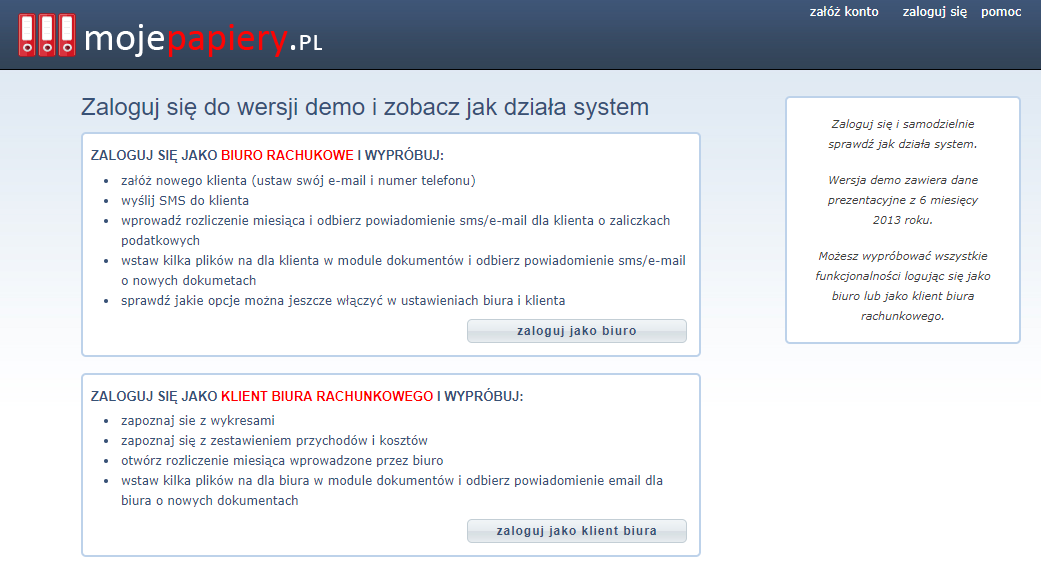Click the red 'BIURO RACHUKOWE' heading text
The height and width of the screenshot is (578, 1041).
click(287, 156)
